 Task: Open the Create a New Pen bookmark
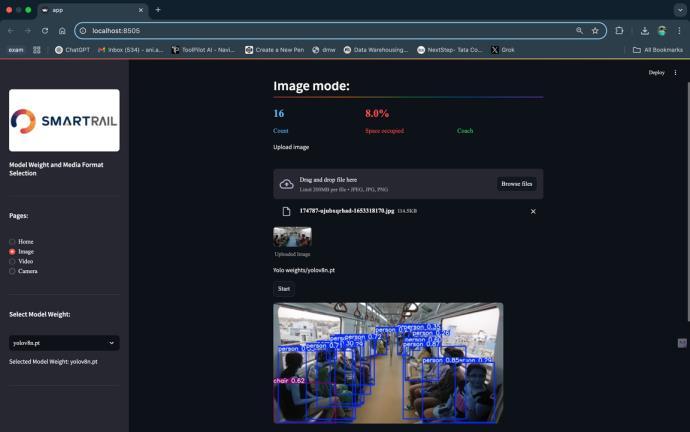pyautogui.click(x=275, y=50)
